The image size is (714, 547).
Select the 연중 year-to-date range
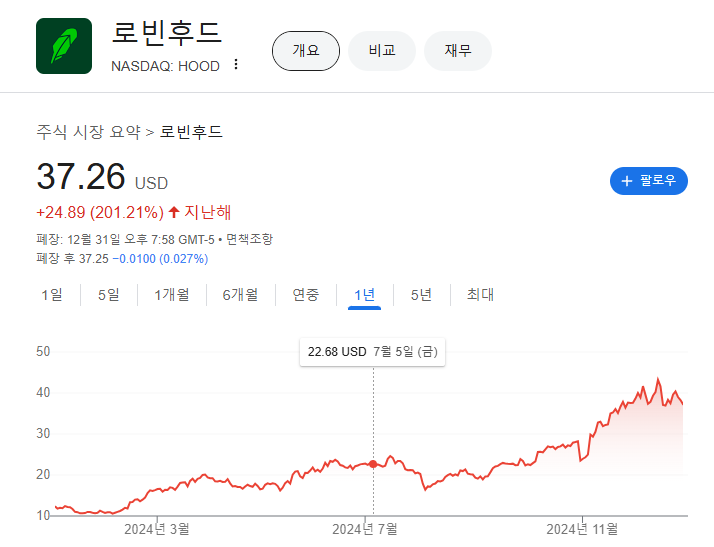306,295
